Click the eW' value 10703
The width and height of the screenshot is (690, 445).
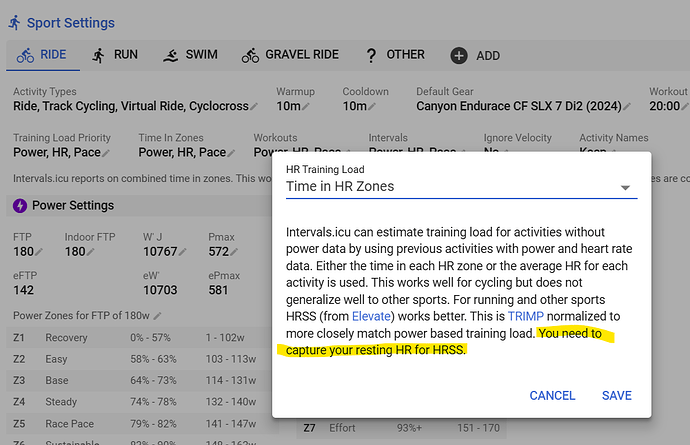[160, 291]
